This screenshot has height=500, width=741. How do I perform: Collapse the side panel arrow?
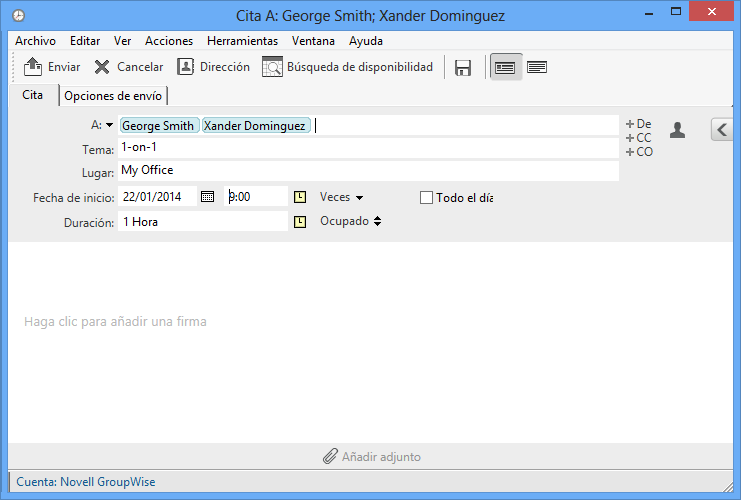tap(722, 129)
